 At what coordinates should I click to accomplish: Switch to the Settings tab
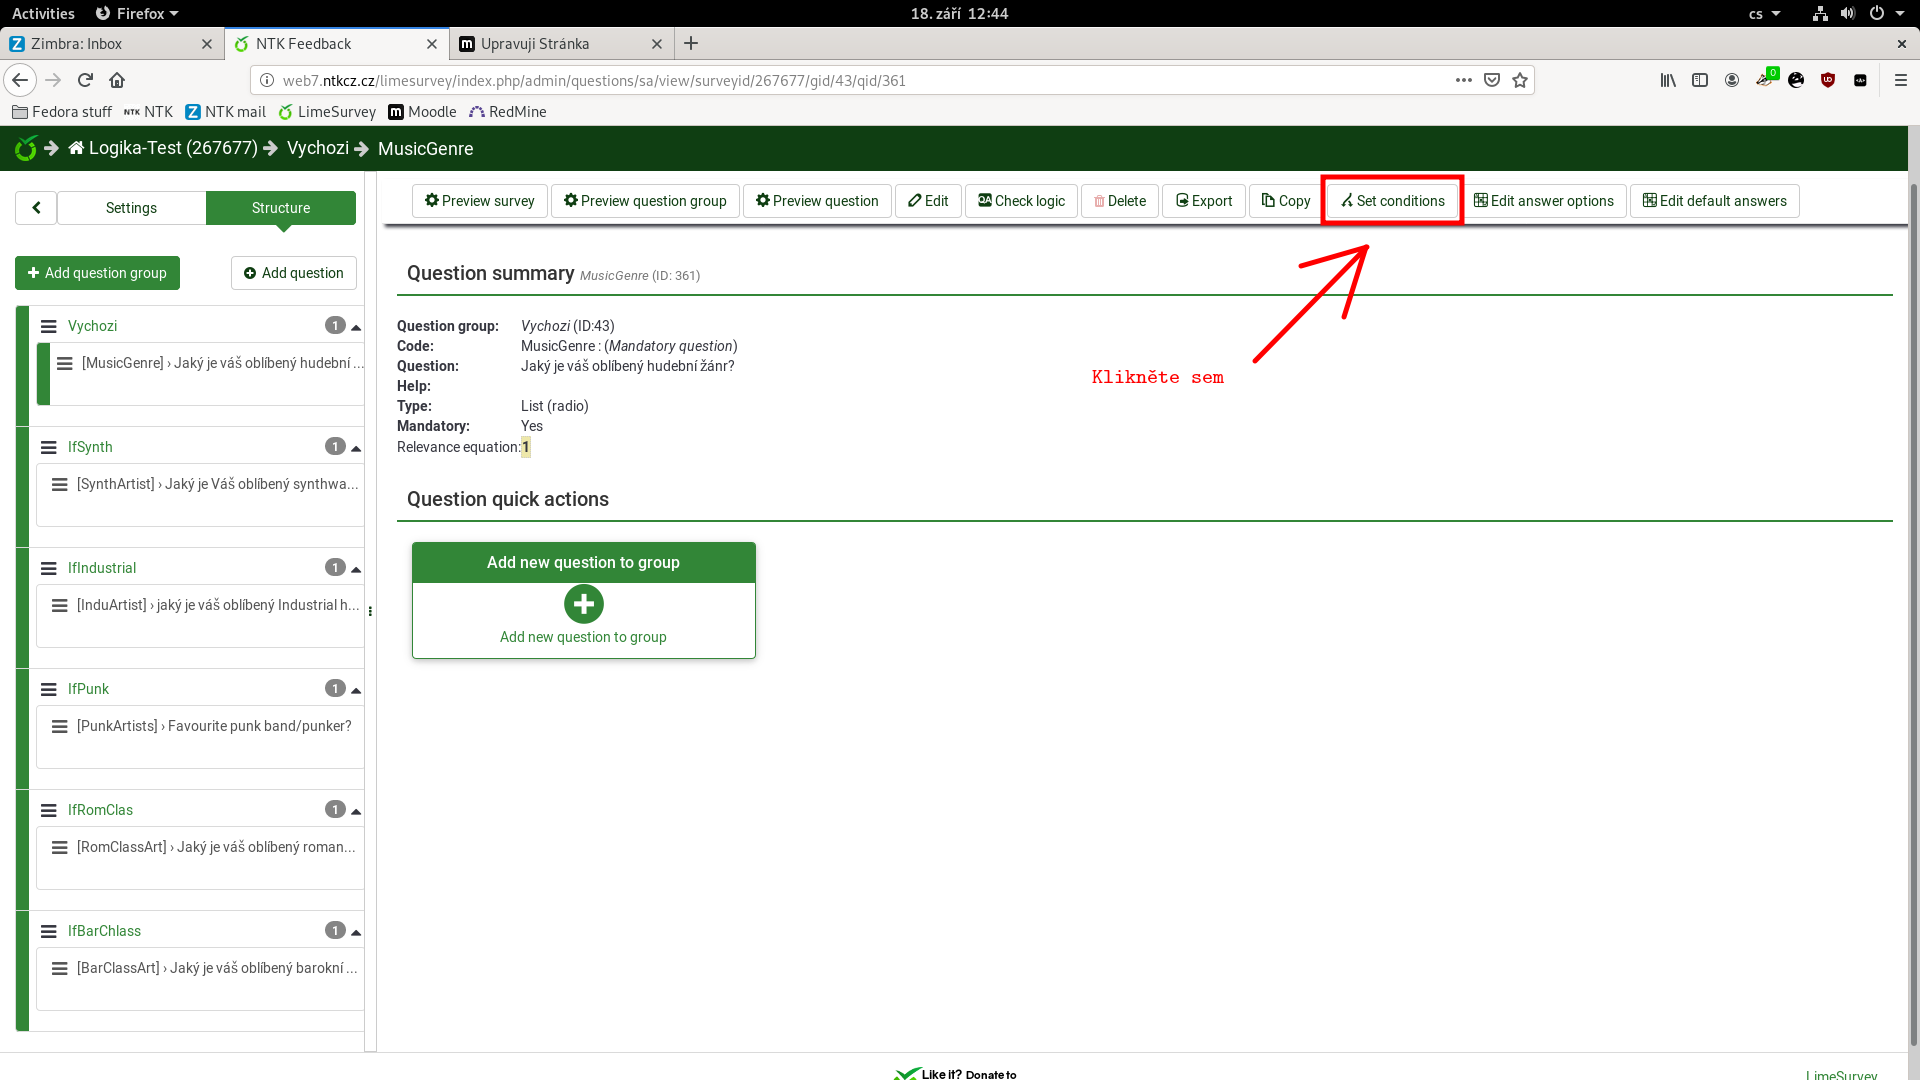click(x=131, y=208)
